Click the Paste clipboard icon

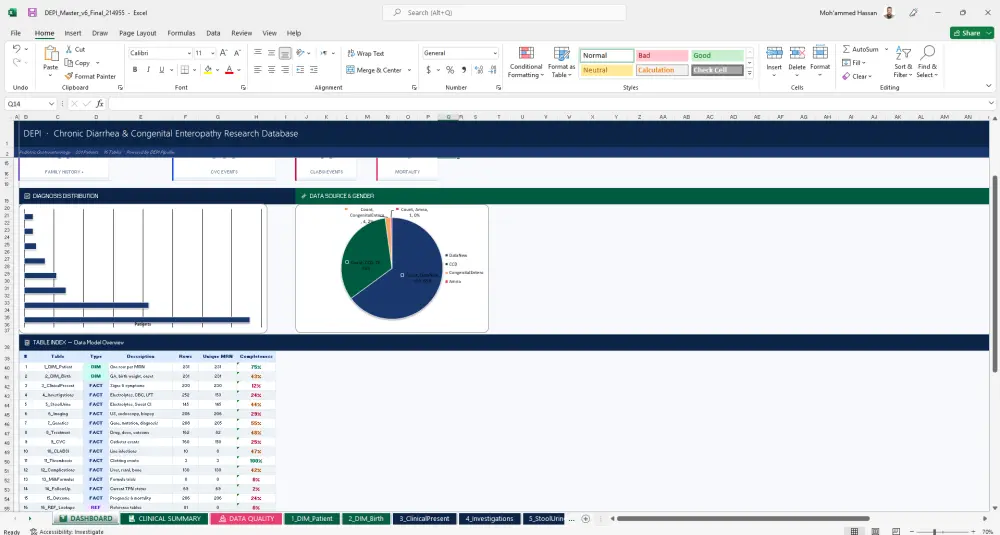[x=50, y=54]
